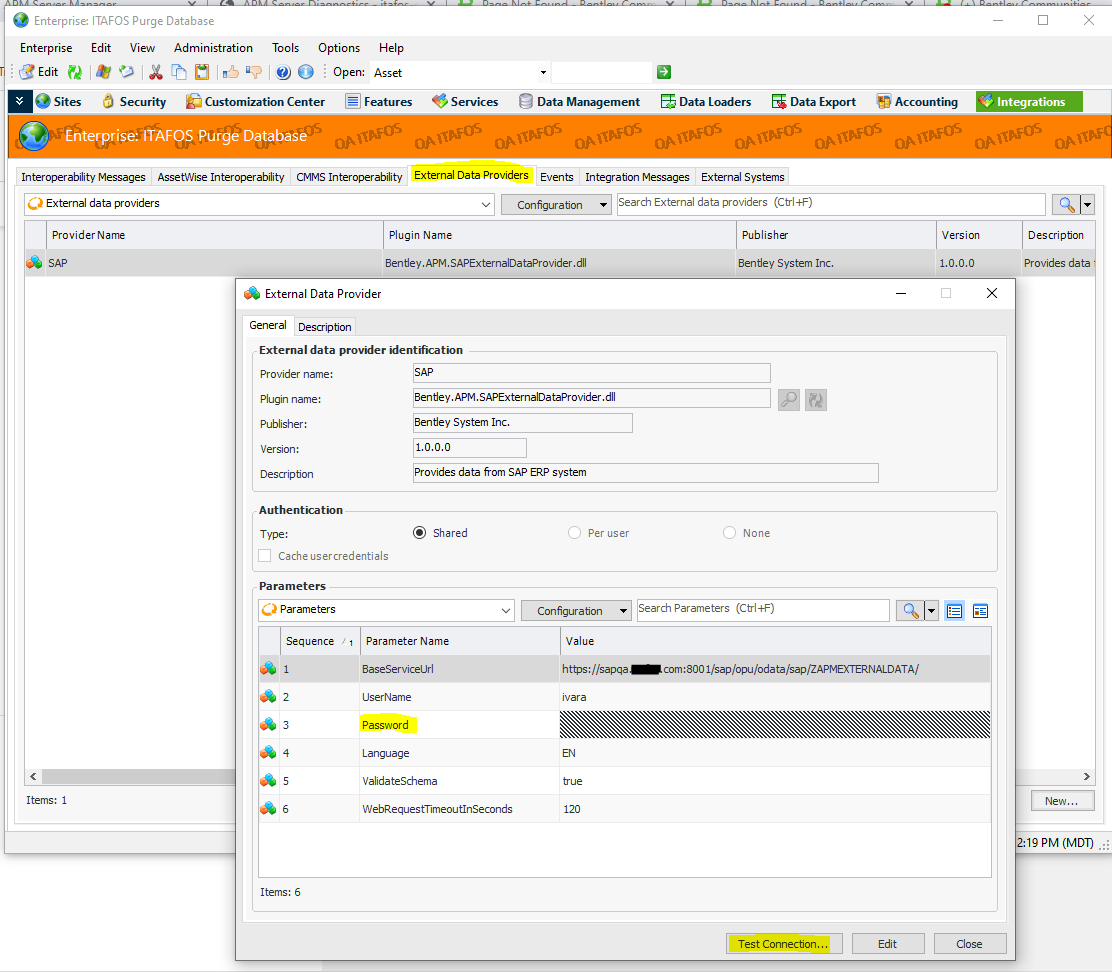This screenshot has height=972, width=1112.
Task: Switch to CMMS Interoperability tab
Action: 349,177
